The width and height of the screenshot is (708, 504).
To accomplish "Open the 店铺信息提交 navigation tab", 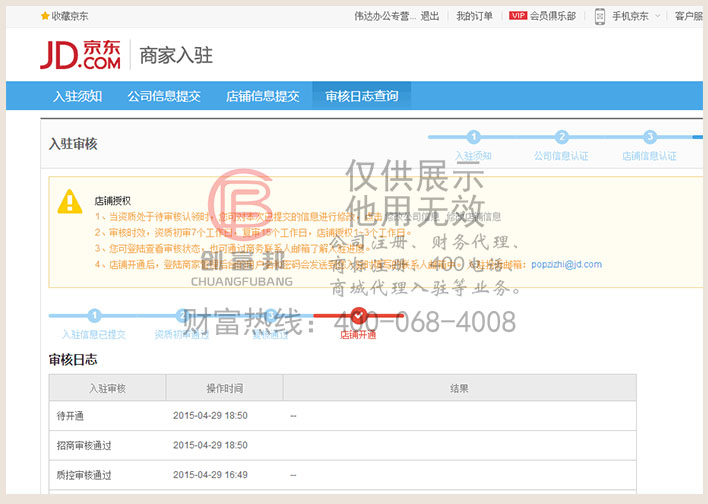I will [x=263, y=96].
